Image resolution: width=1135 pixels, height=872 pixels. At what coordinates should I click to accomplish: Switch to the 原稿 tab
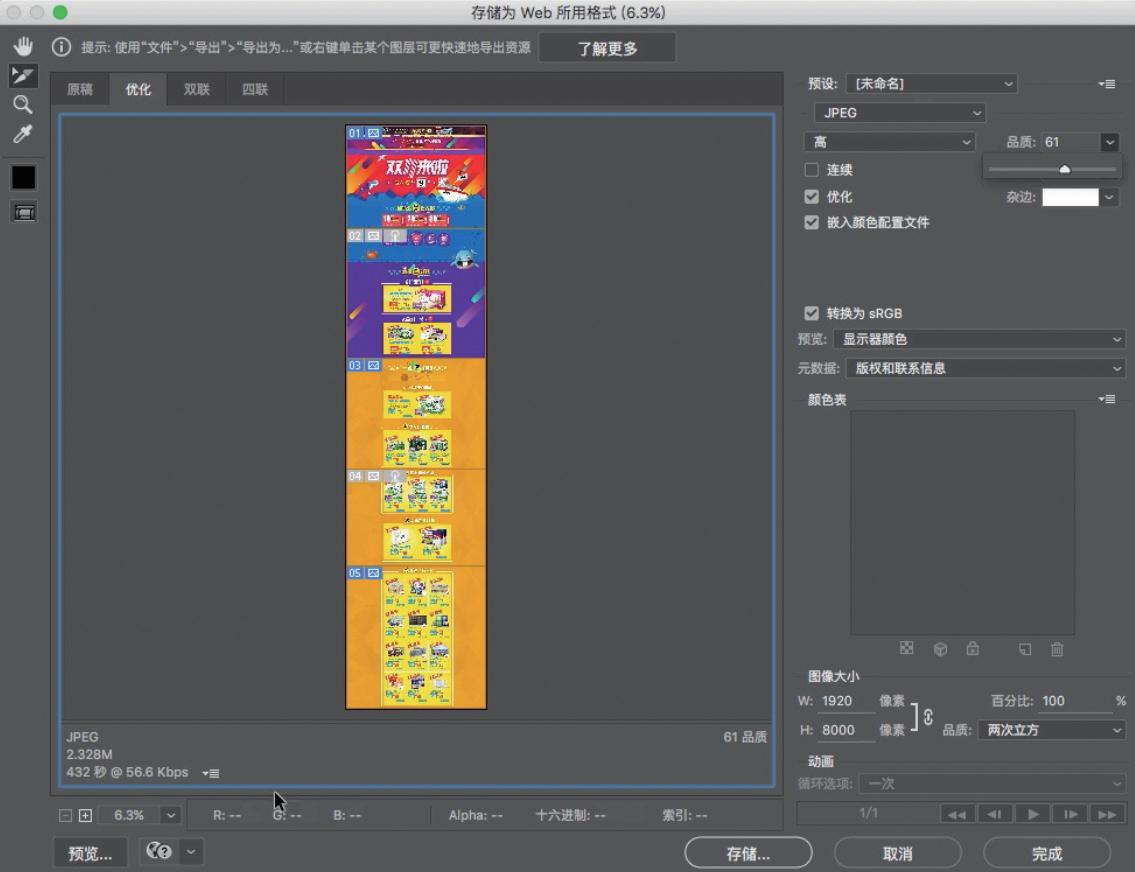[x=80, y=90]
